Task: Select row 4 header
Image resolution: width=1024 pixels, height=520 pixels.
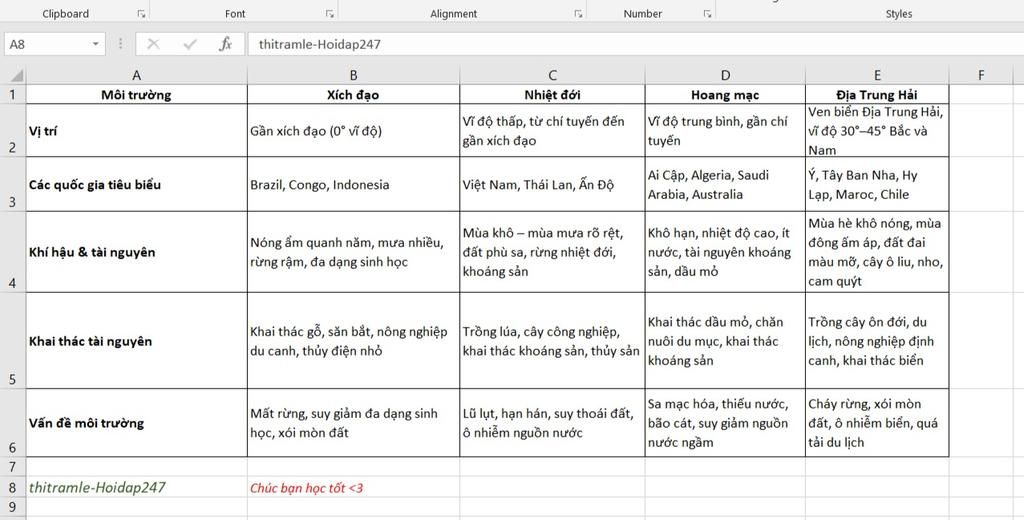Action: [x=13, y=252]
